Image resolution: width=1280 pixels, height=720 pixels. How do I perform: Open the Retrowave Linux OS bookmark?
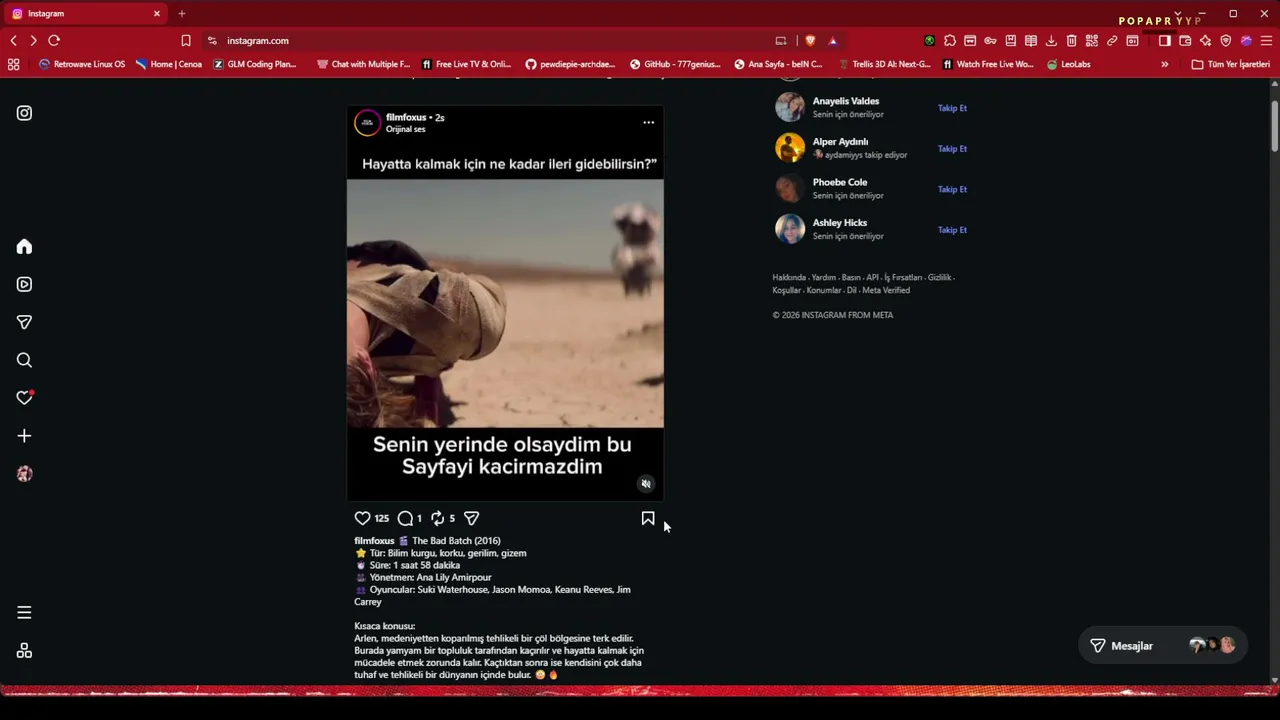pyautogui.click(x=82, y=64)
